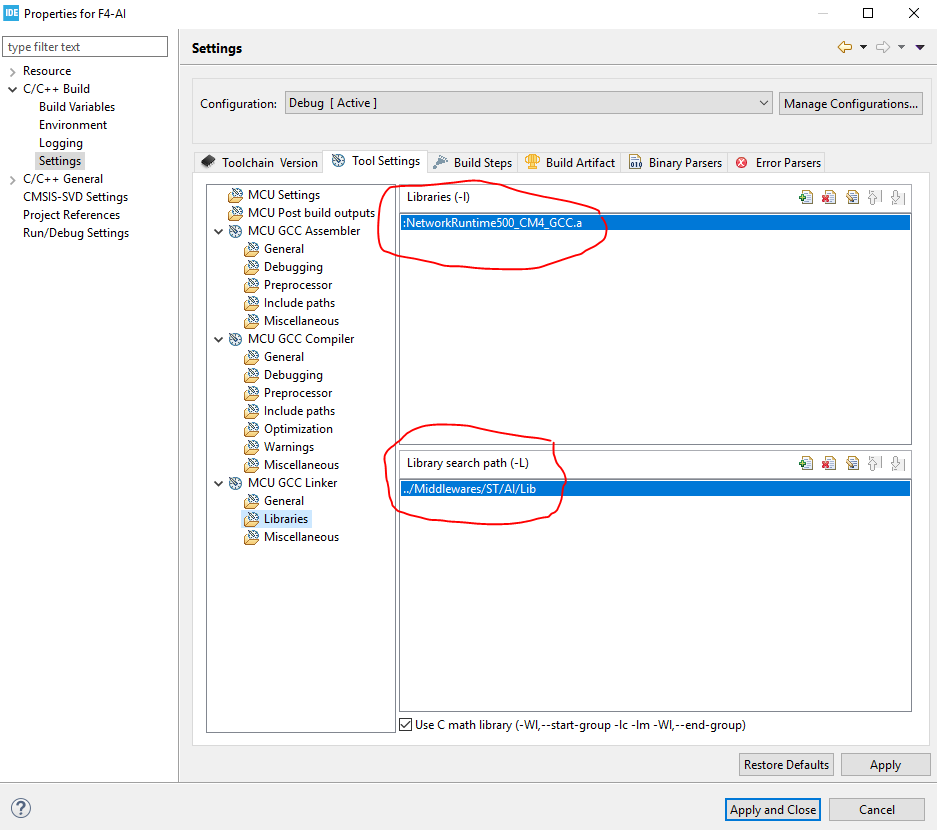Open Optimization under MCU GCC Compiler
Viewport: 937px width, 830px height.
(298, 429)
